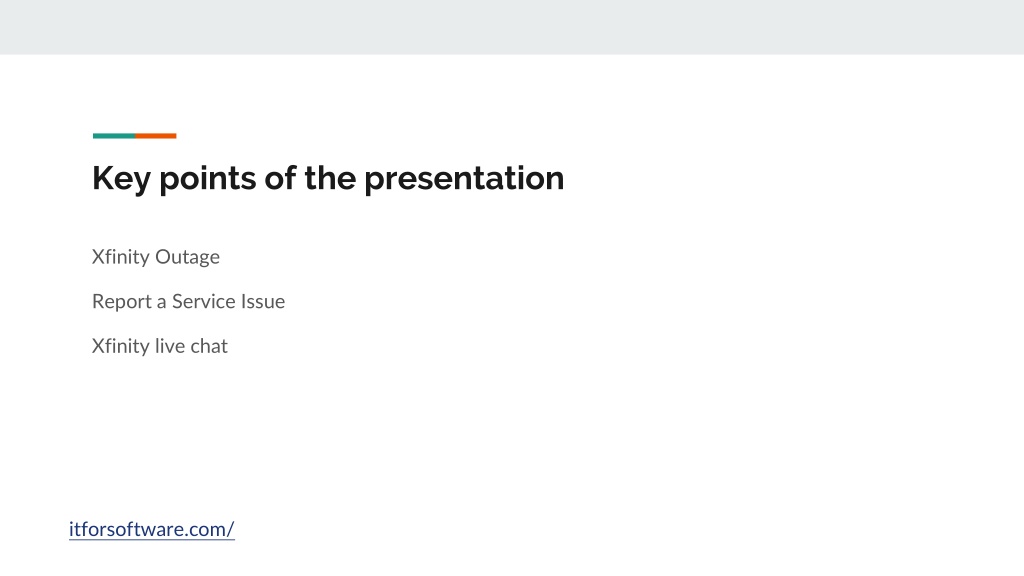Click the gray header band at top
Image resolution: width=1024 pixels, height=576 pixels.
pos(512,27)
